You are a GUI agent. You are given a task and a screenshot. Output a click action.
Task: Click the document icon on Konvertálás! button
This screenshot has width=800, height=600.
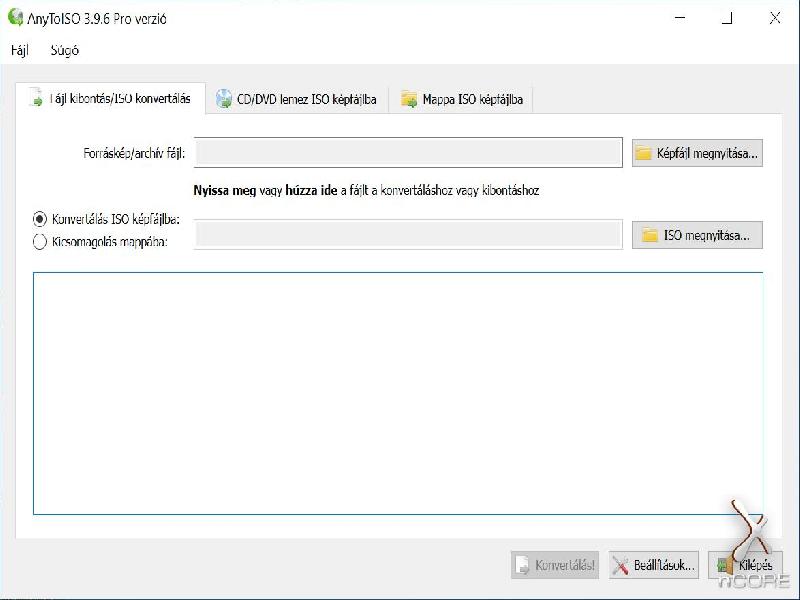tap(522, 565)
